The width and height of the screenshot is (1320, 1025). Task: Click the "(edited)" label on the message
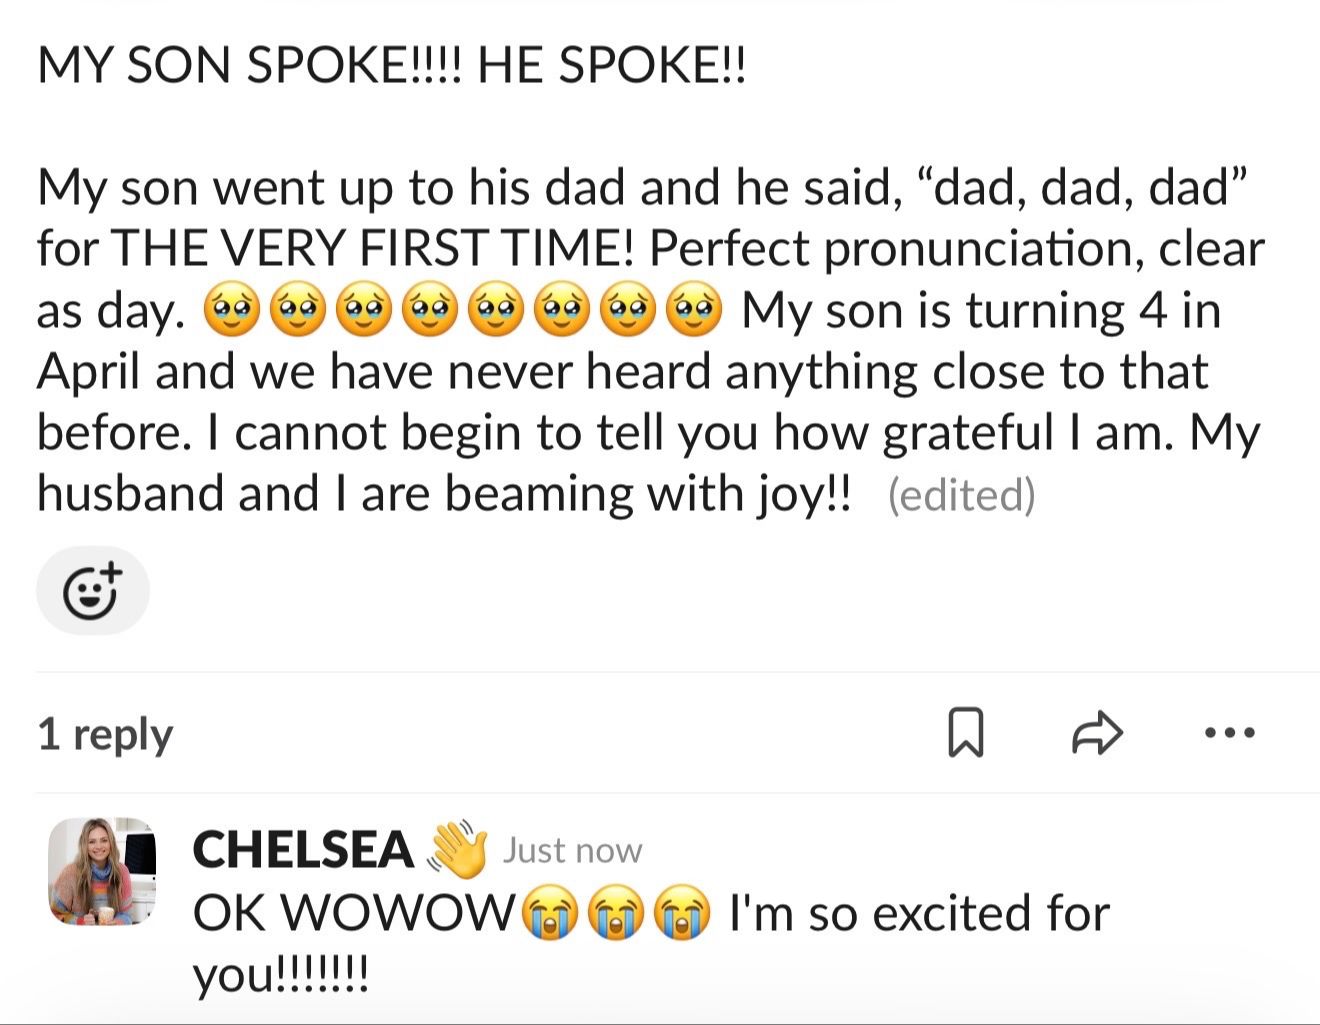961,495
